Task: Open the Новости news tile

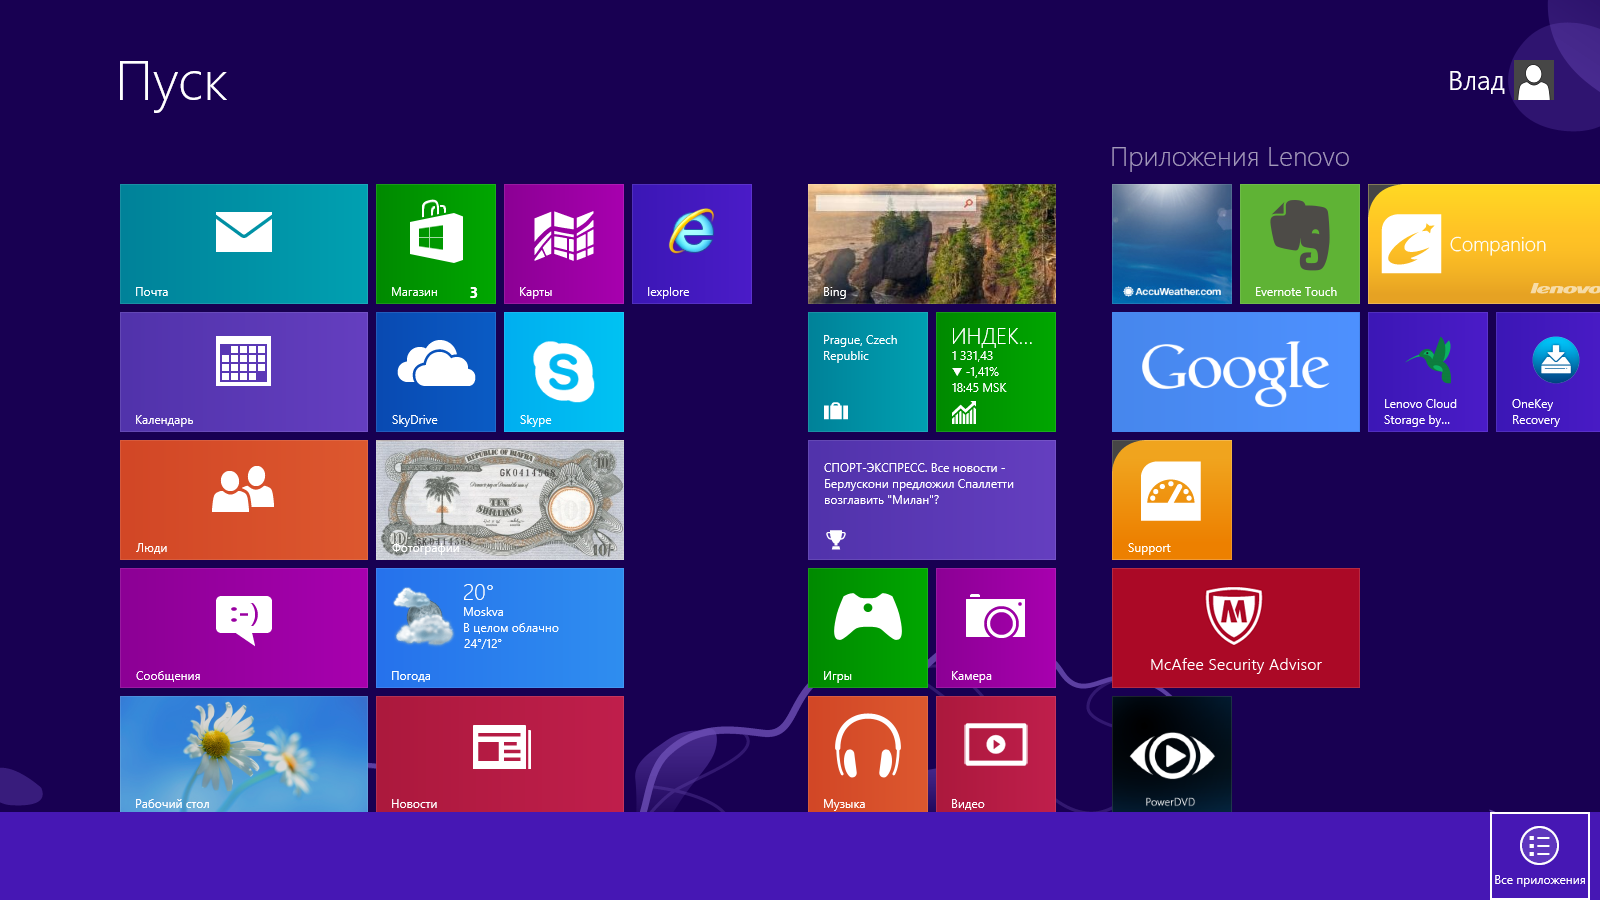Action: pos(500,754)
